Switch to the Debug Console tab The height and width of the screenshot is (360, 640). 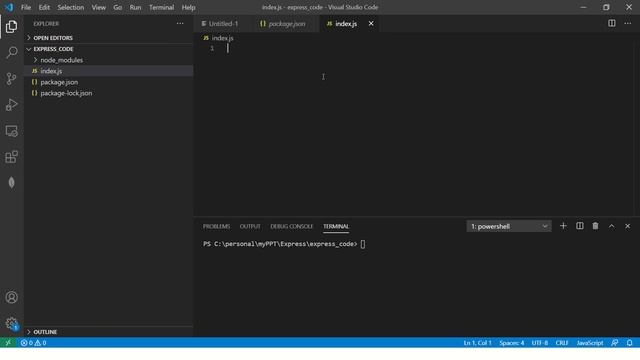coord(291,226)
